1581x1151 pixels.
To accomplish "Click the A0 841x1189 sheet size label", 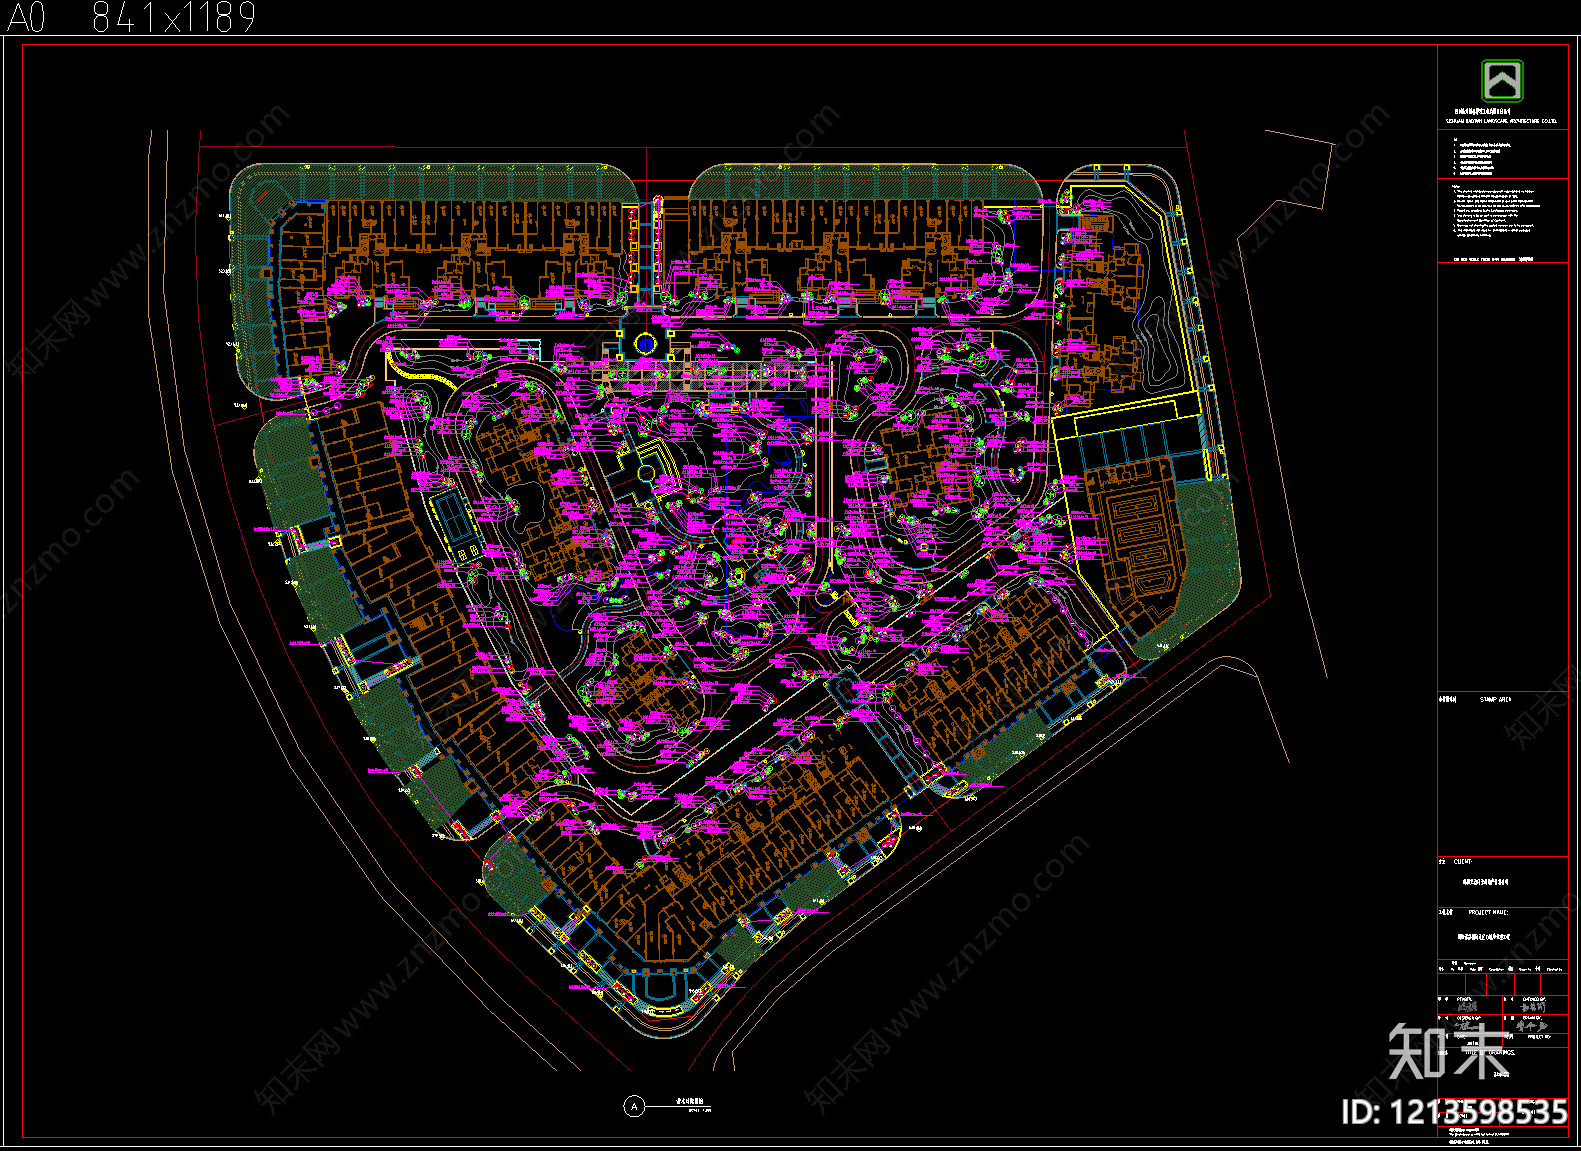I will (x=132, y=17).
